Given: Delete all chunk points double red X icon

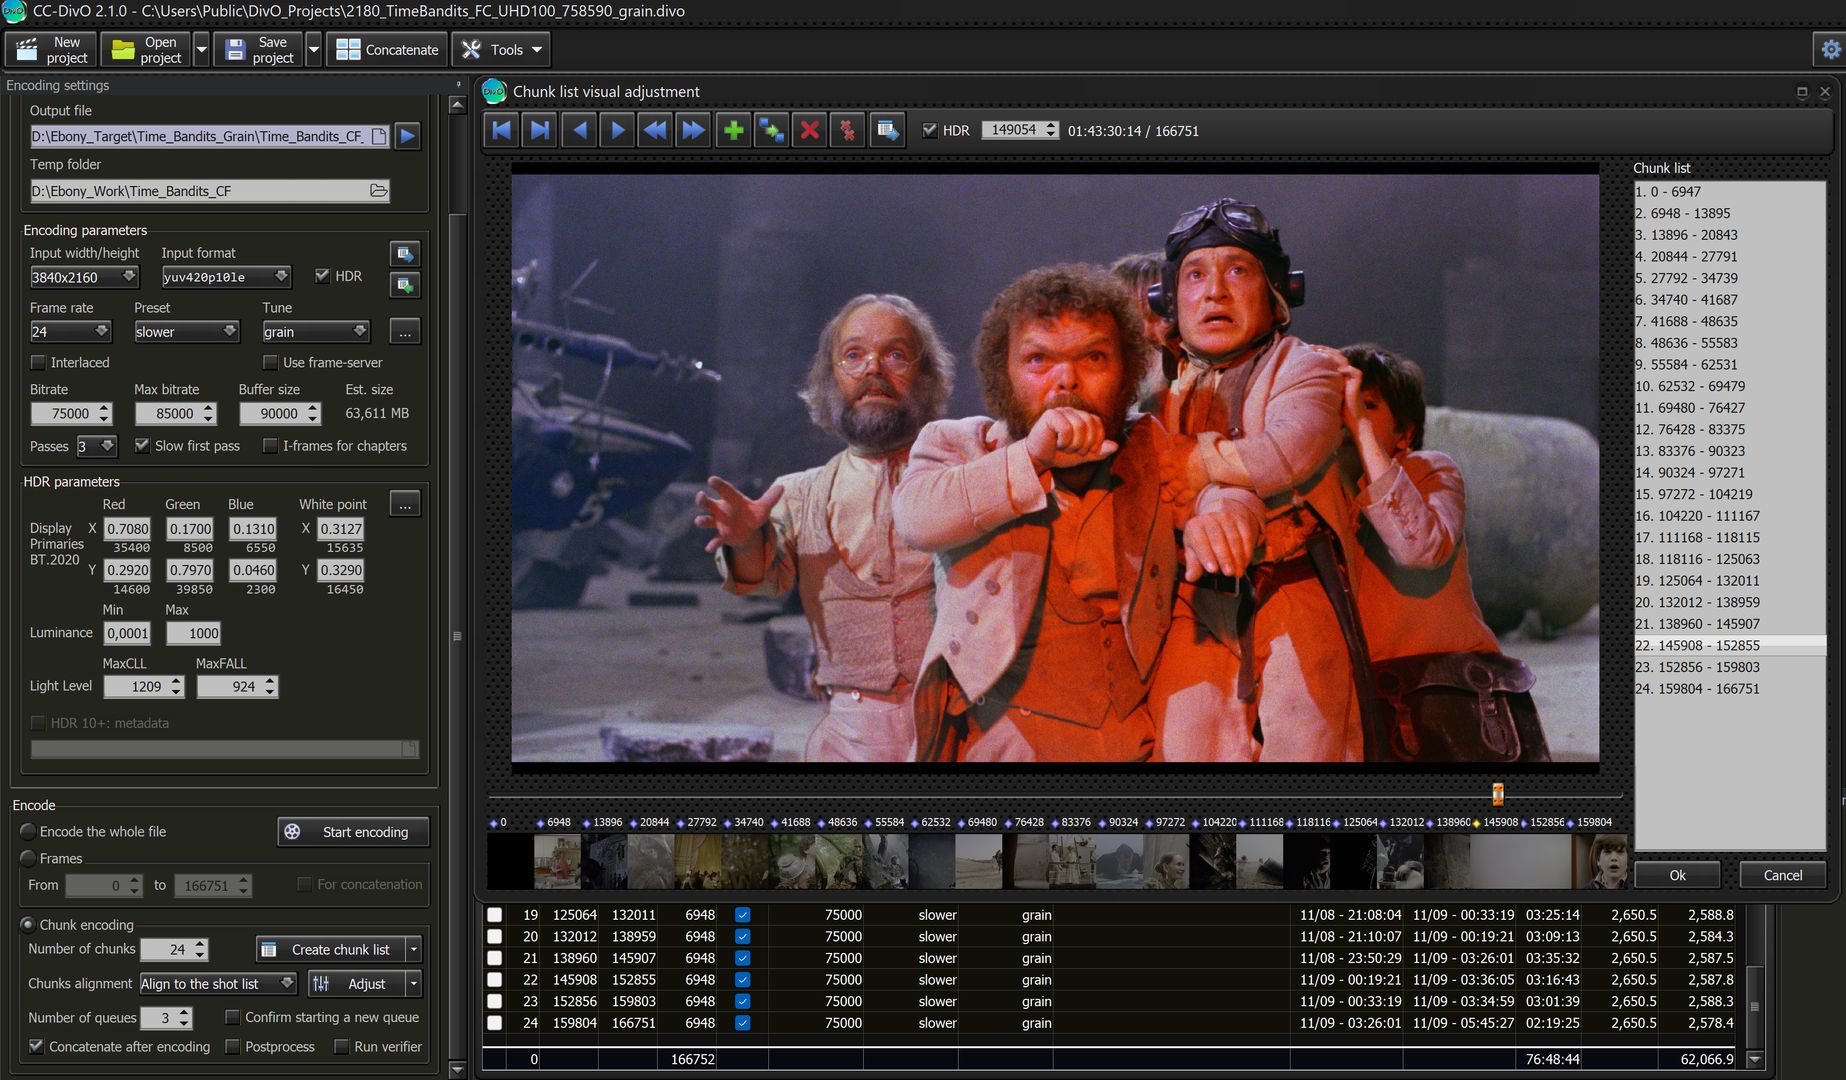Looking at the screenshot, I should click(x=848, y=130).
